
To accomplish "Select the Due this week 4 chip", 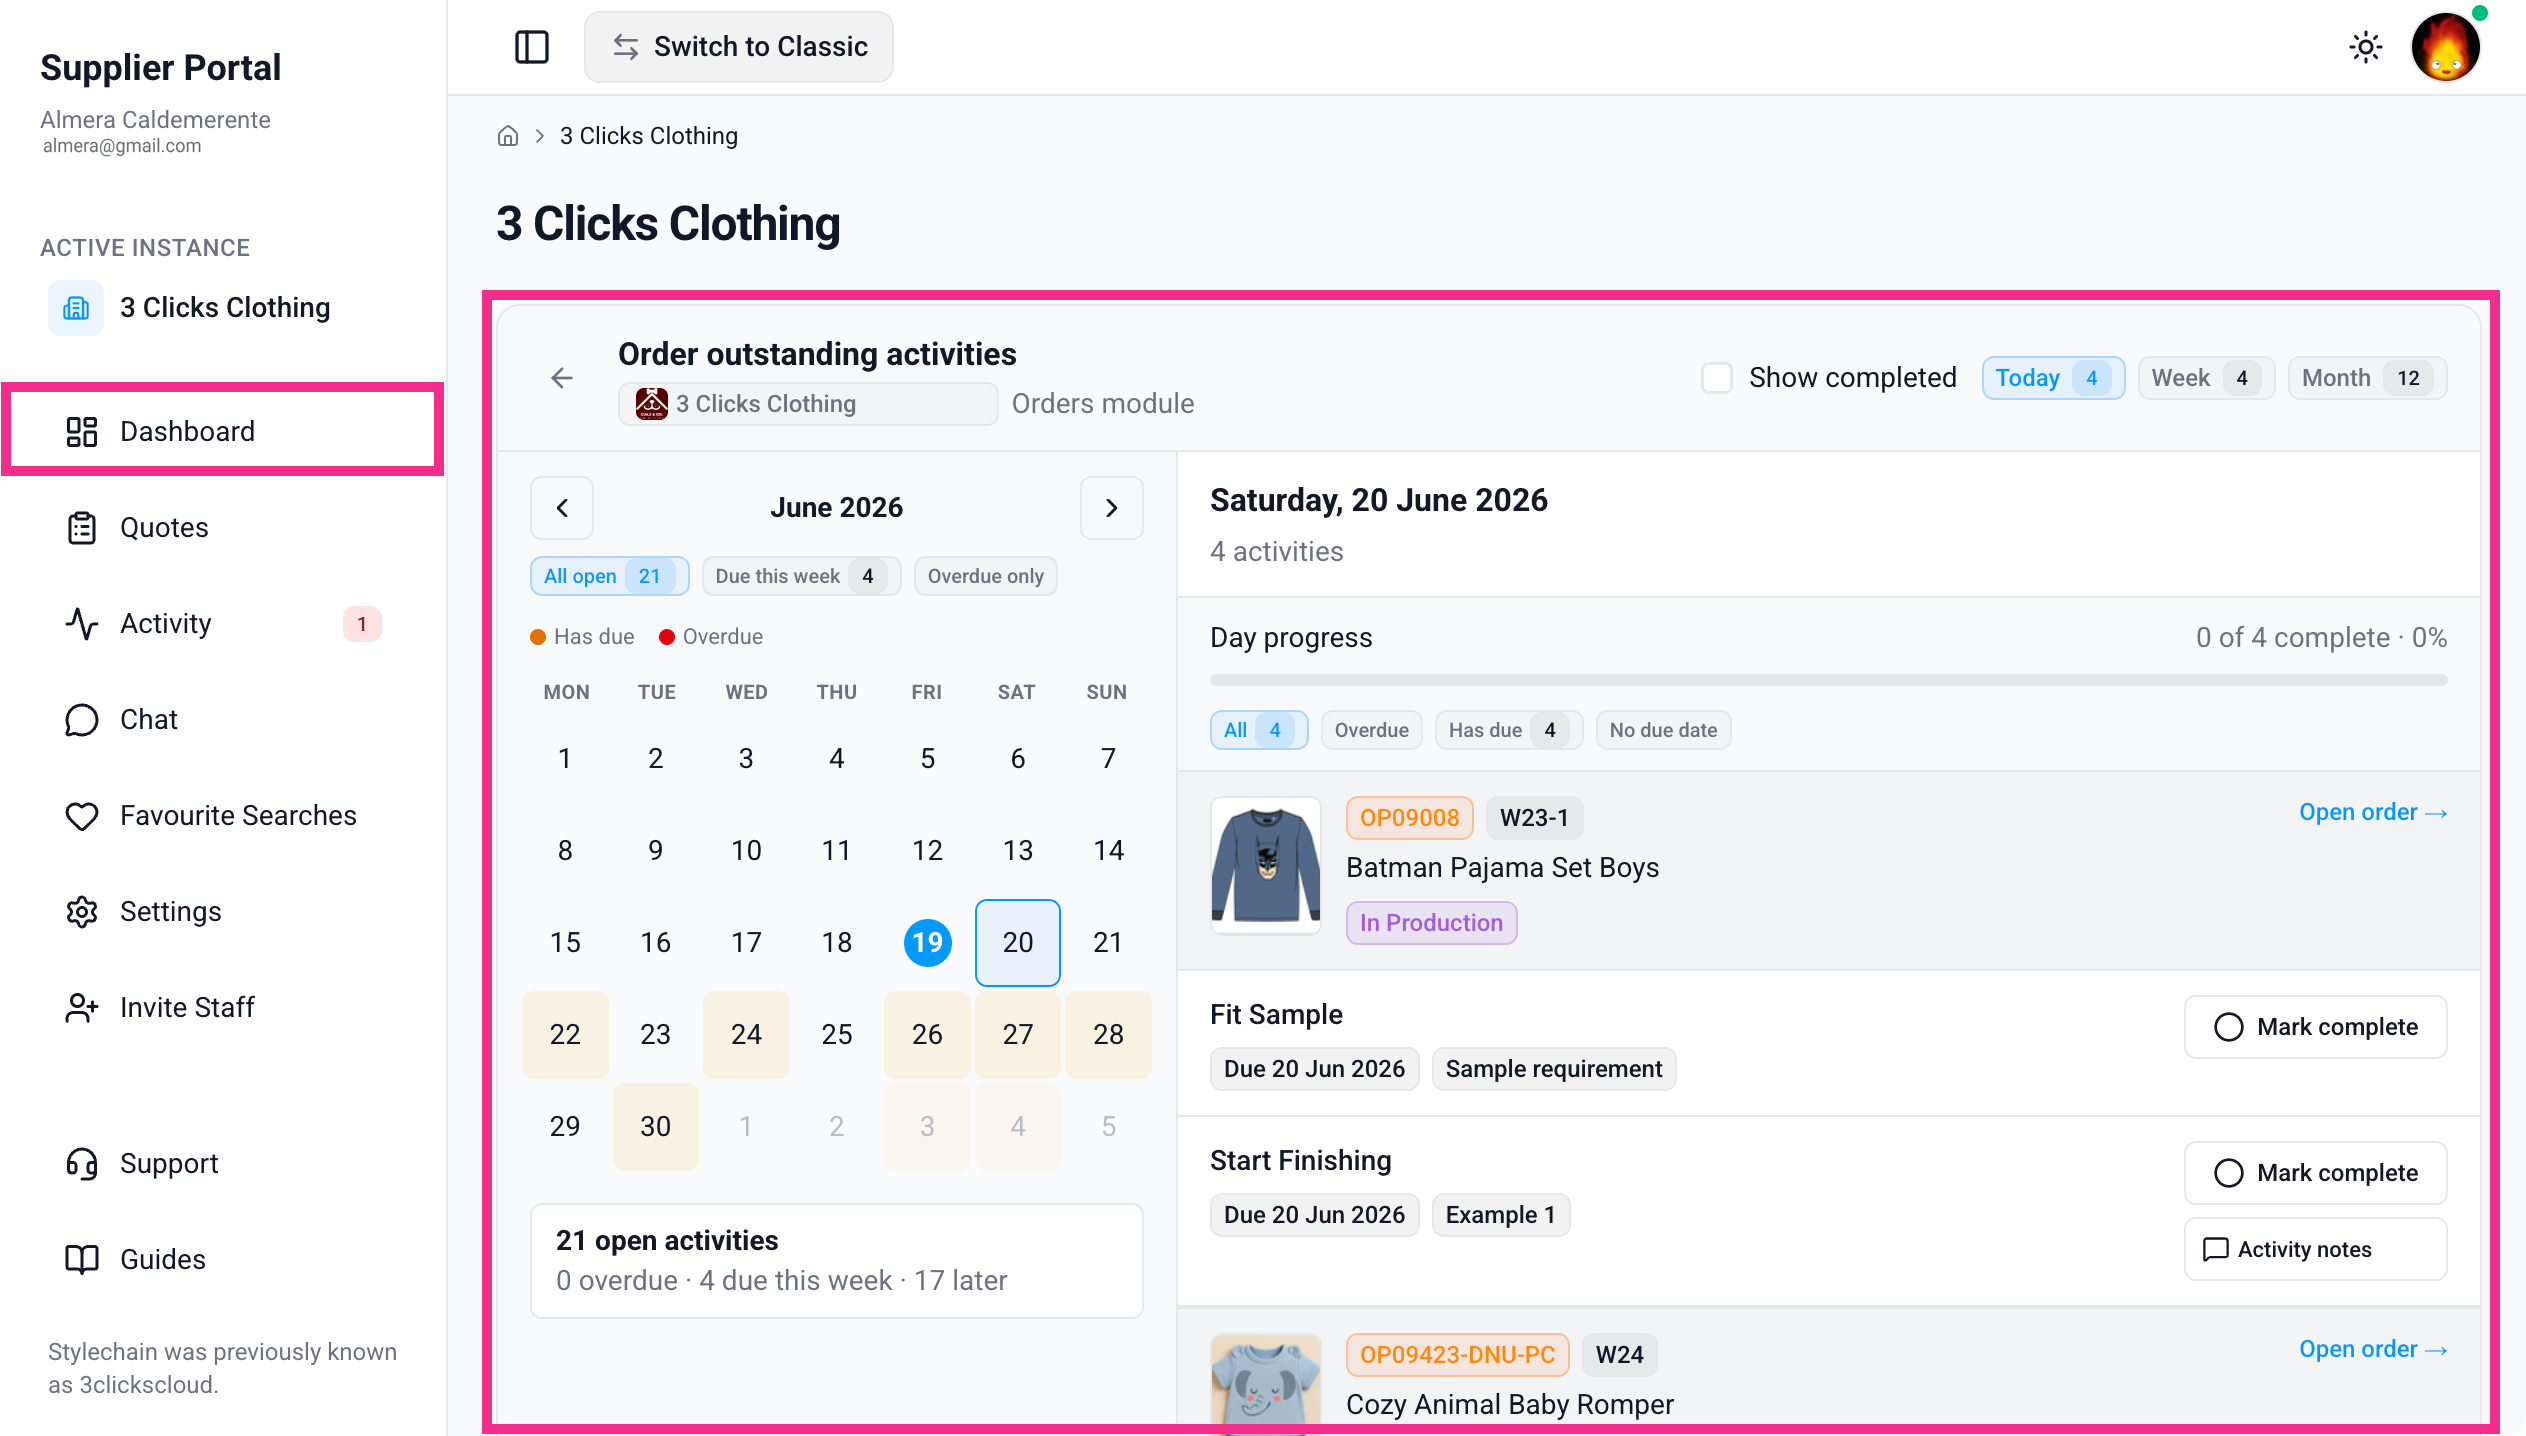I will coord(802,576).
